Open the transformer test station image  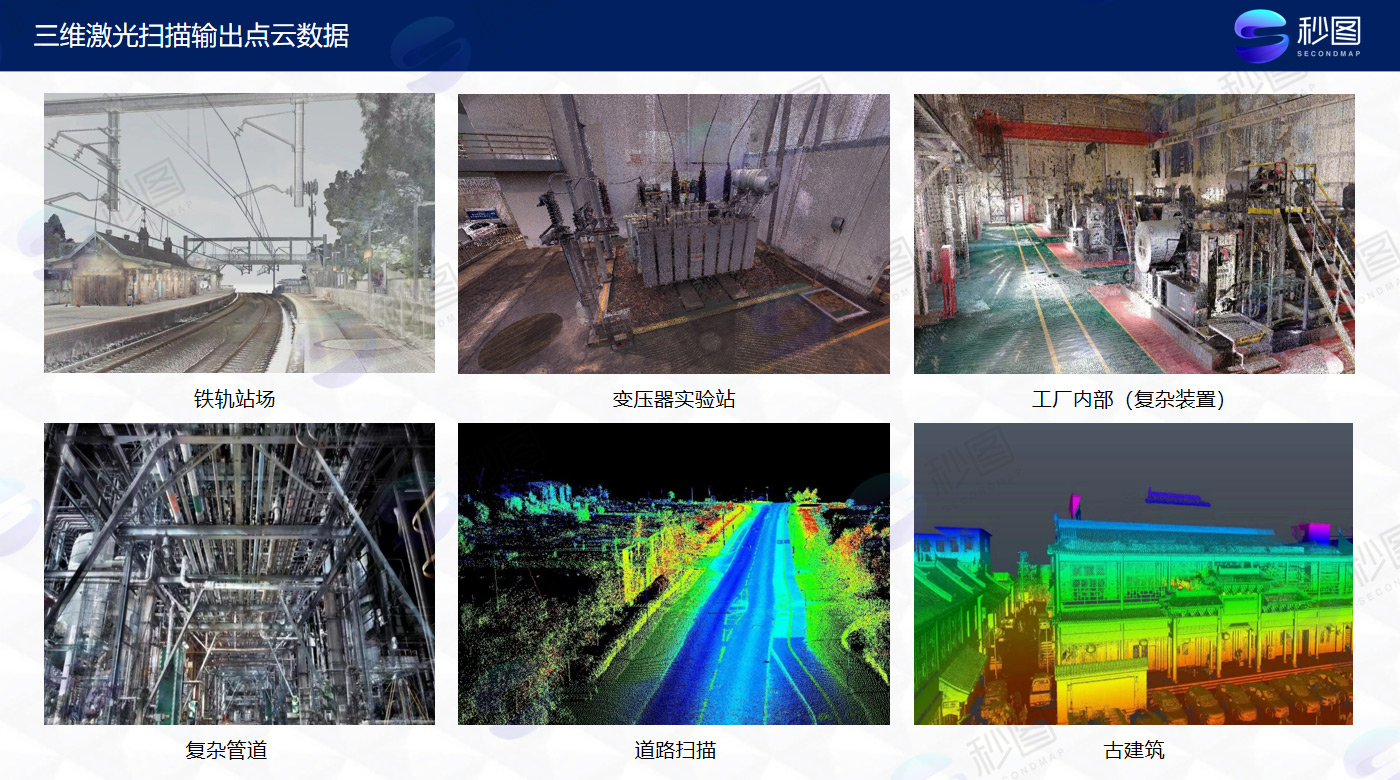point(673,233)
